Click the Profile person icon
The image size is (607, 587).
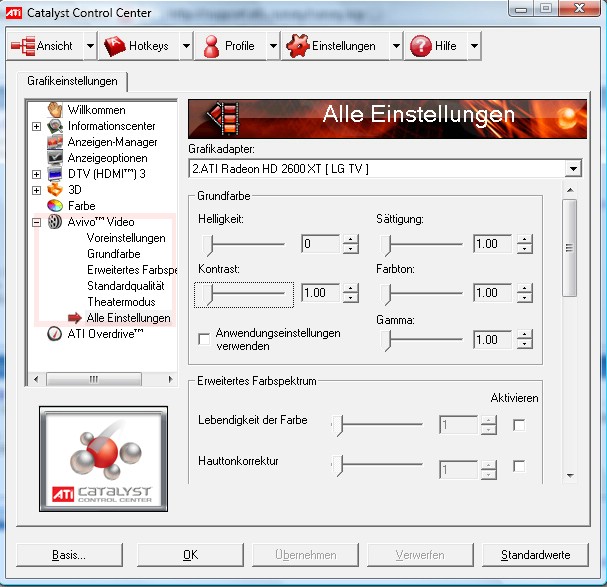pos(211,46)
